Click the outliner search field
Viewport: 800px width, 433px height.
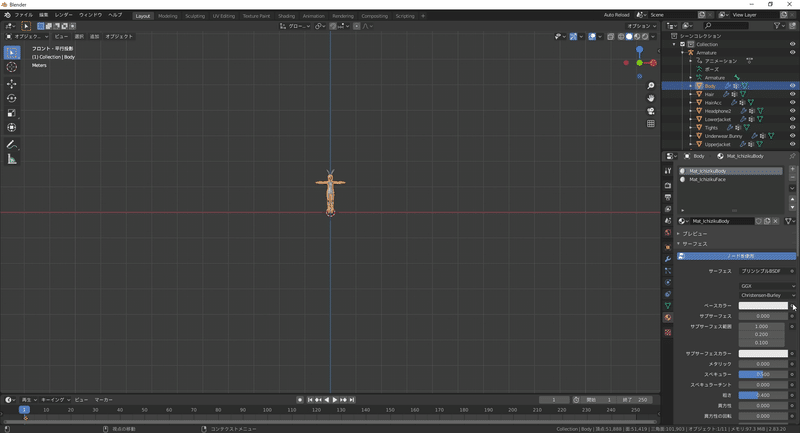click(x=726, y=26)
